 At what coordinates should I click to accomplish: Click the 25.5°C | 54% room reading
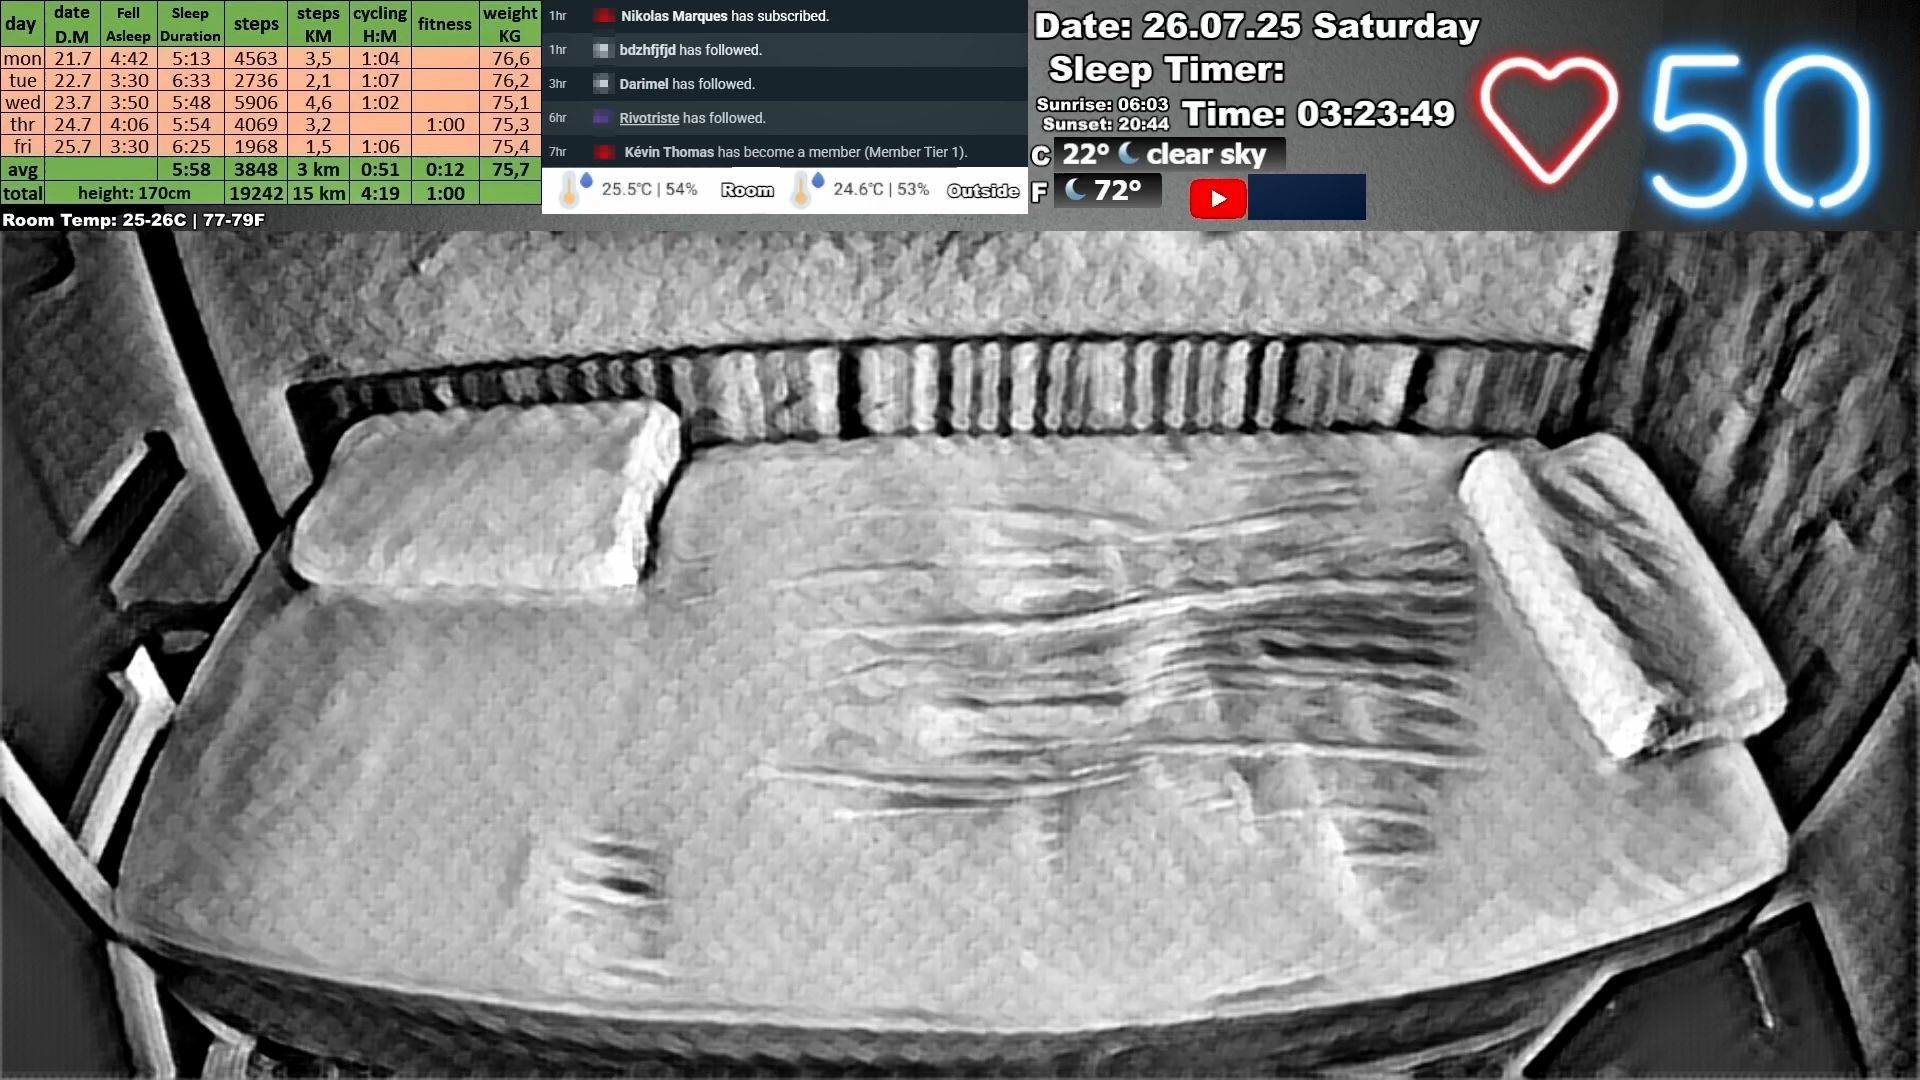click(649, 189)
